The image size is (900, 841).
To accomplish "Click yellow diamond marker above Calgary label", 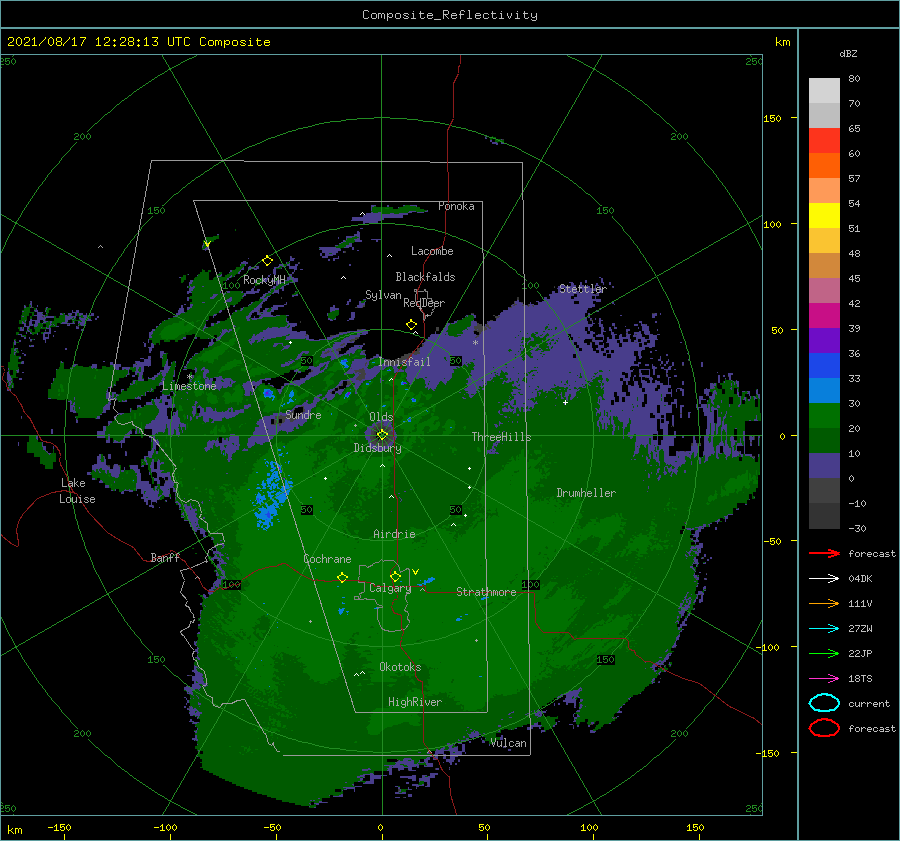I will pyautogui.click(x=395, y=576).
